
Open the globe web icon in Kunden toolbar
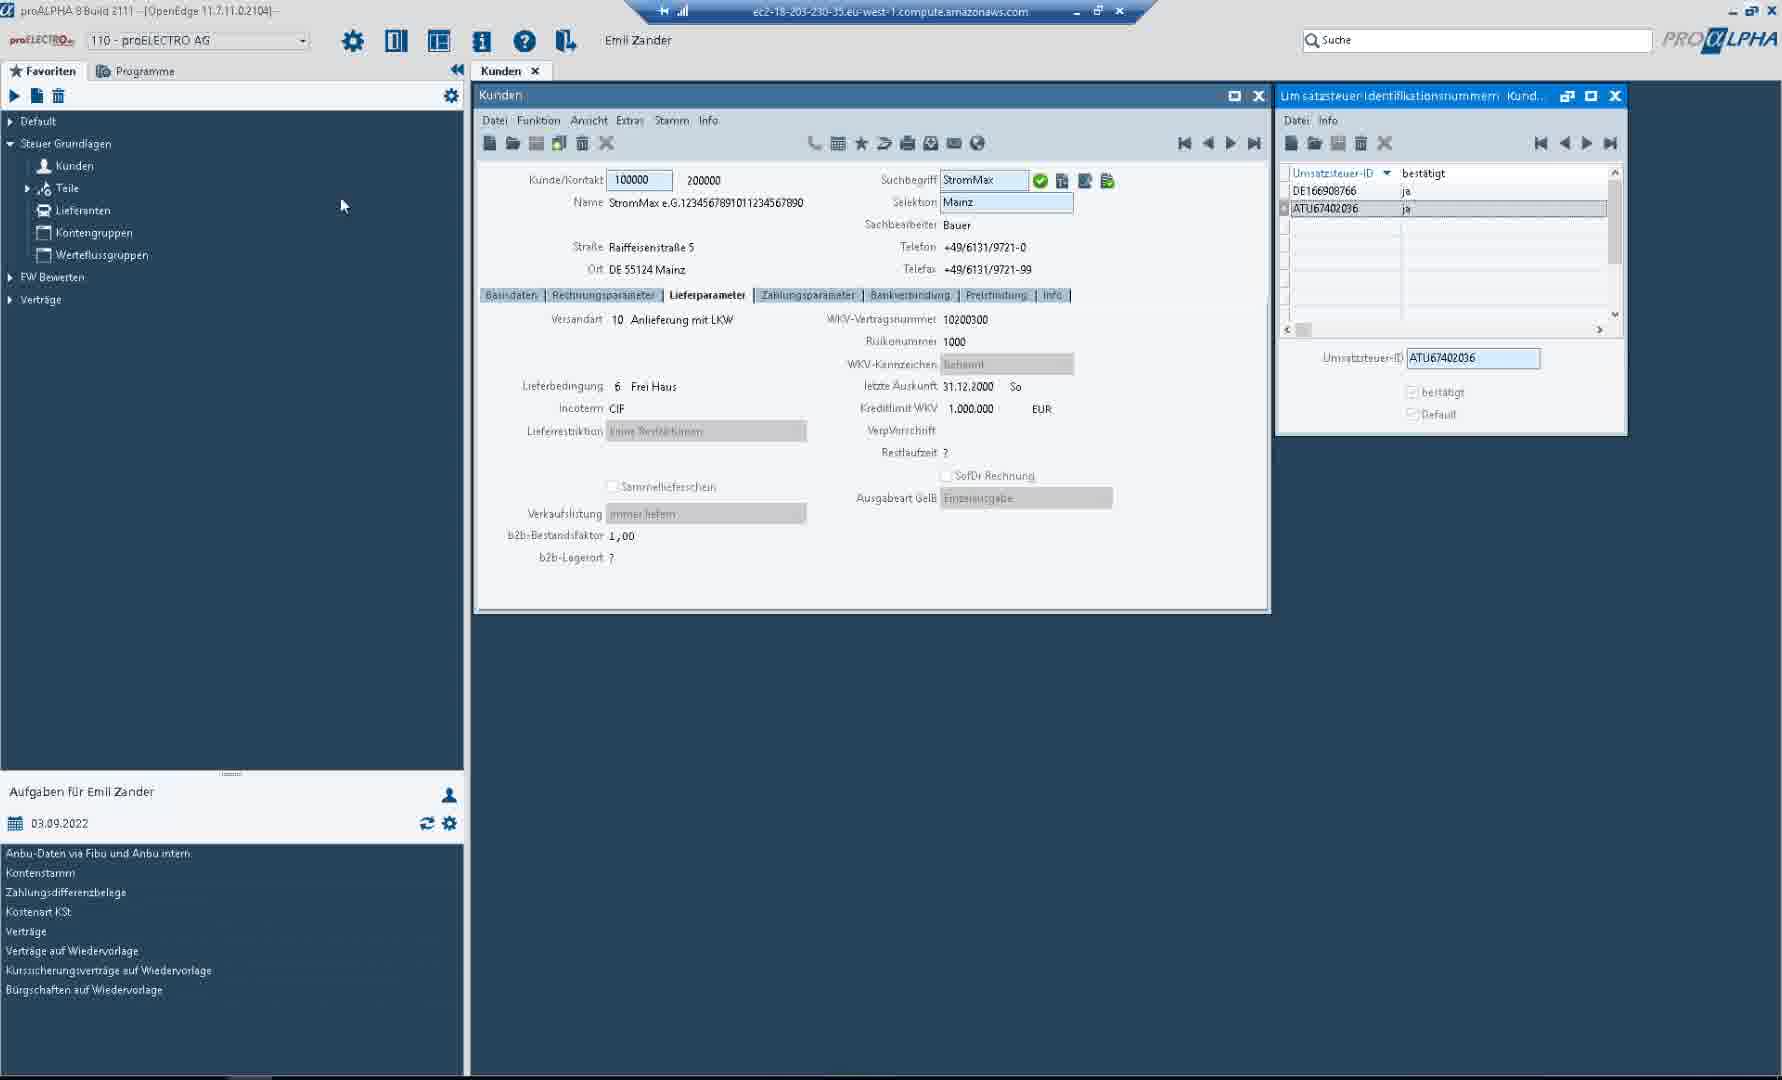(977, 143)
